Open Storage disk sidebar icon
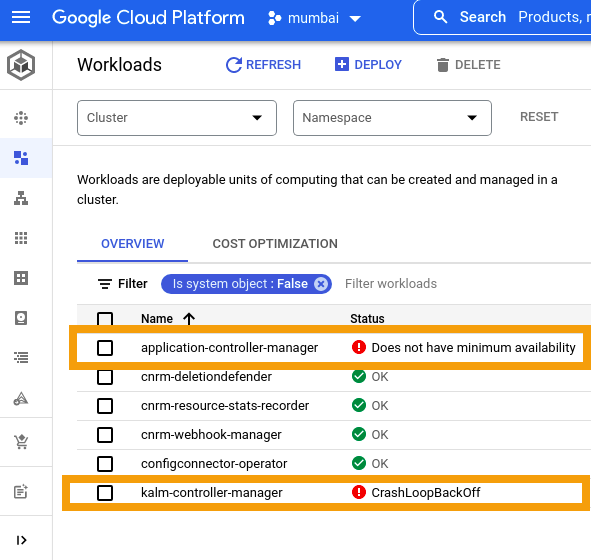The width and height of the screenshot is (591, 560). pos(21,318)
